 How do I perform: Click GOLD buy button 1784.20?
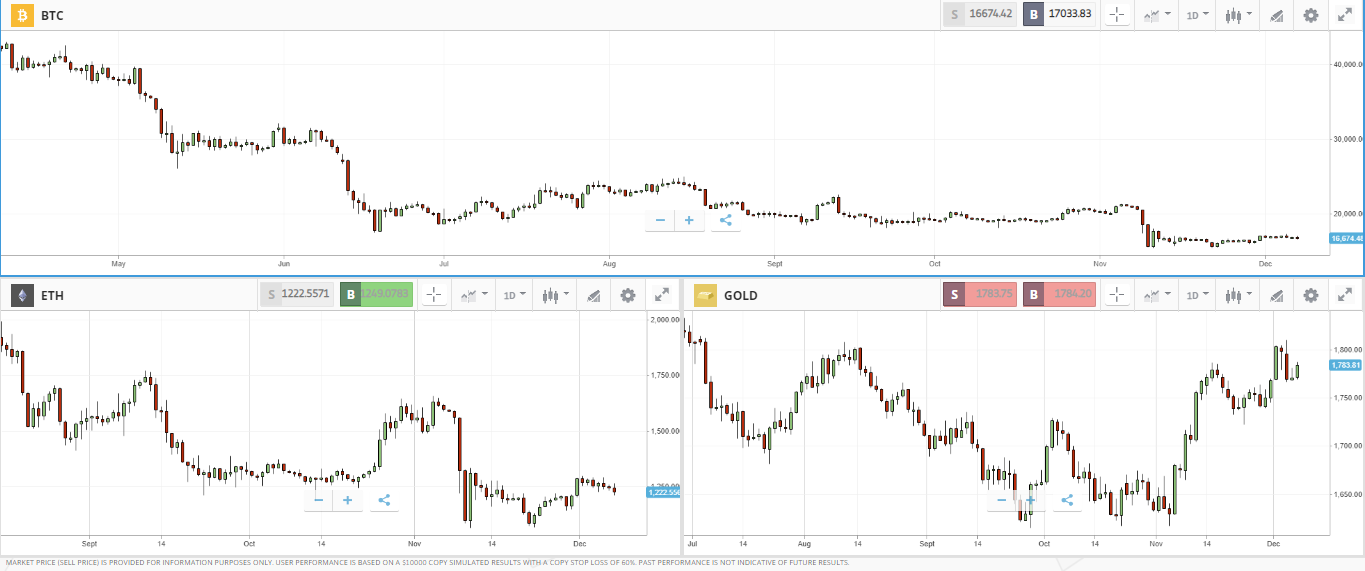[1060, 295]
